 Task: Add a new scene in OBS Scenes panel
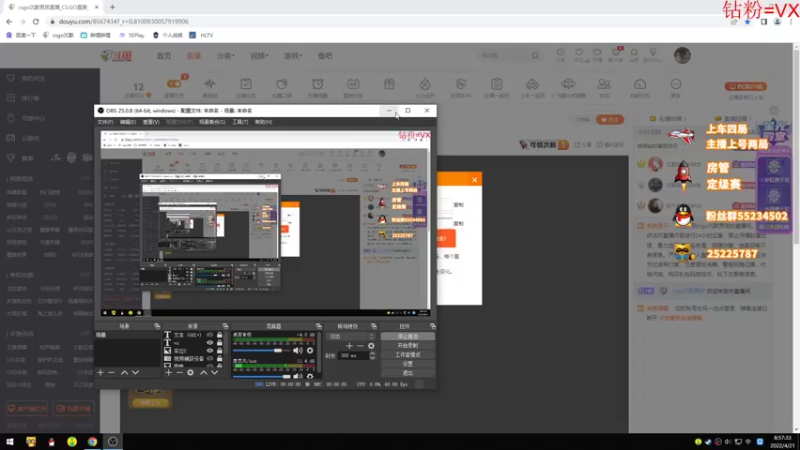point(101,372)
